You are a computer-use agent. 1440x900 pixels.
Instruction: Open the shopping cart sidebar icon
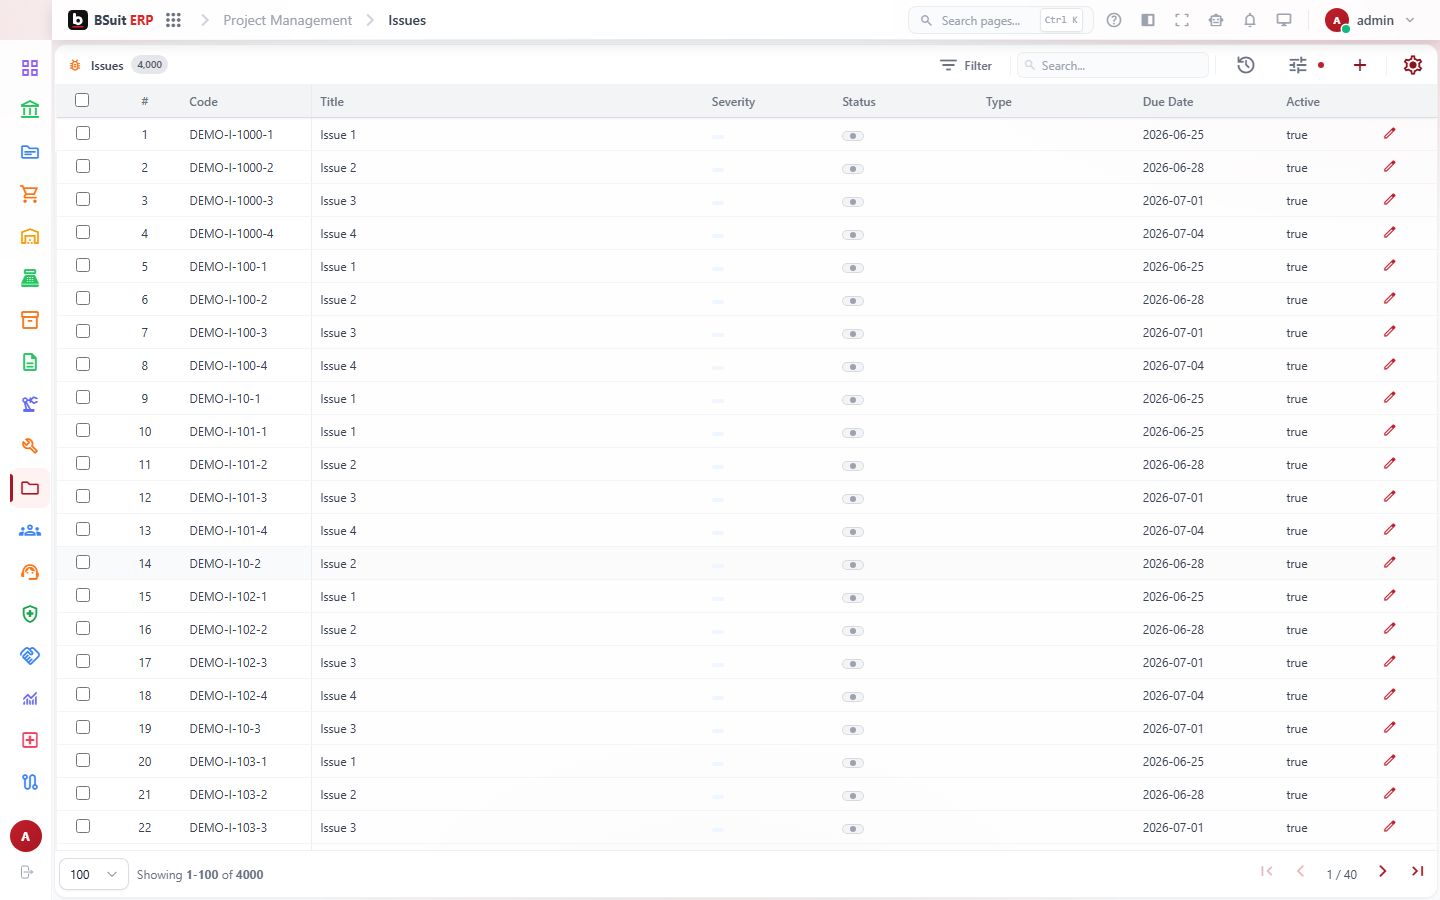(30, 194)
